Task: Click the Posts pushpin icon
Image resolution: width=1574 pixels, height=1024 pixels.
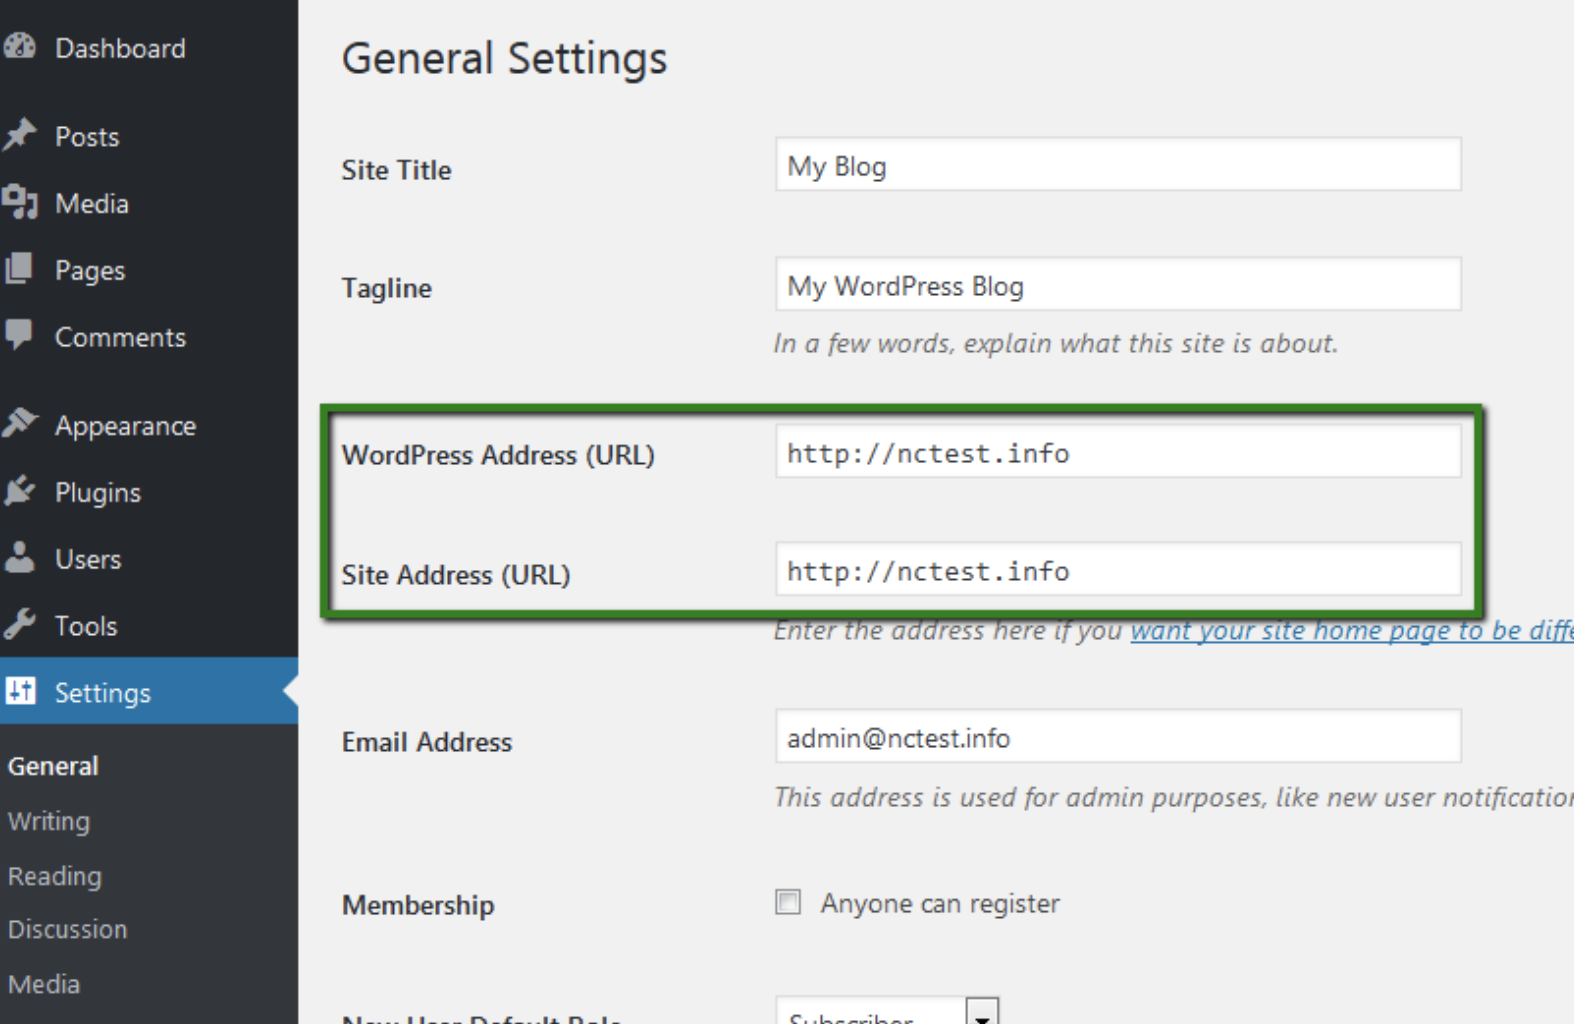Action: (20, 135)
